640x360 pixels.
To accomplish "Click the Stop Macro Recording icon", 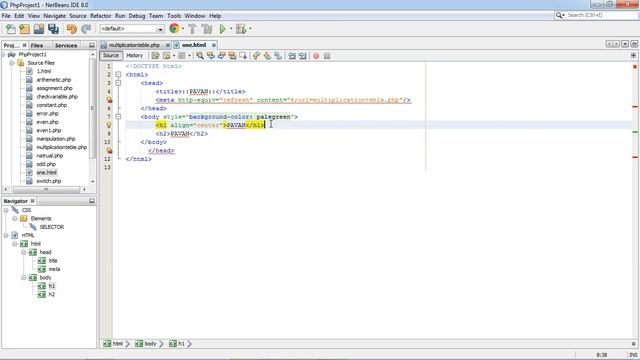I will pyautogui.click(x=327, y=56).
